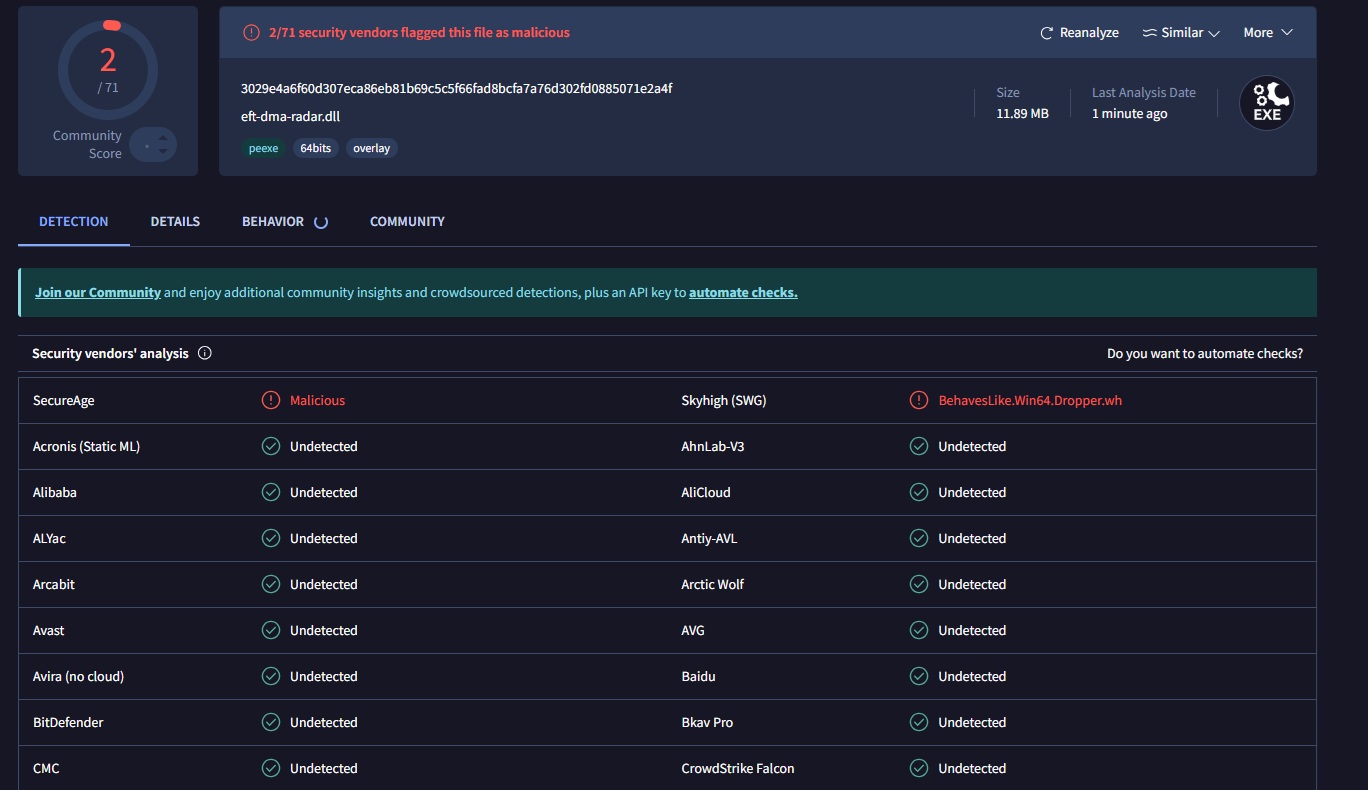
Task: Click the checkmark icon for AVG
Action: click(919, 630)
